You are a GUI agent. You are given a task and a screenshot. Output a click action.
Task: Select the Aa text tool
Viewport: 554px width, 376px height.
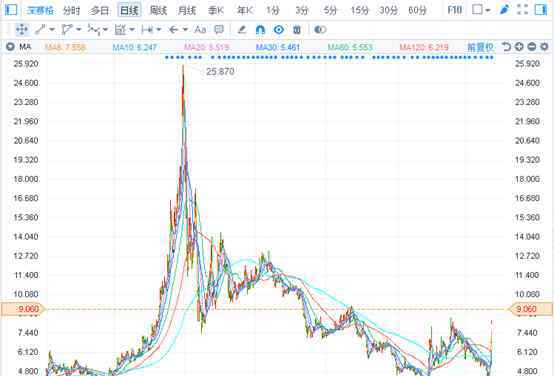[200, 29]
